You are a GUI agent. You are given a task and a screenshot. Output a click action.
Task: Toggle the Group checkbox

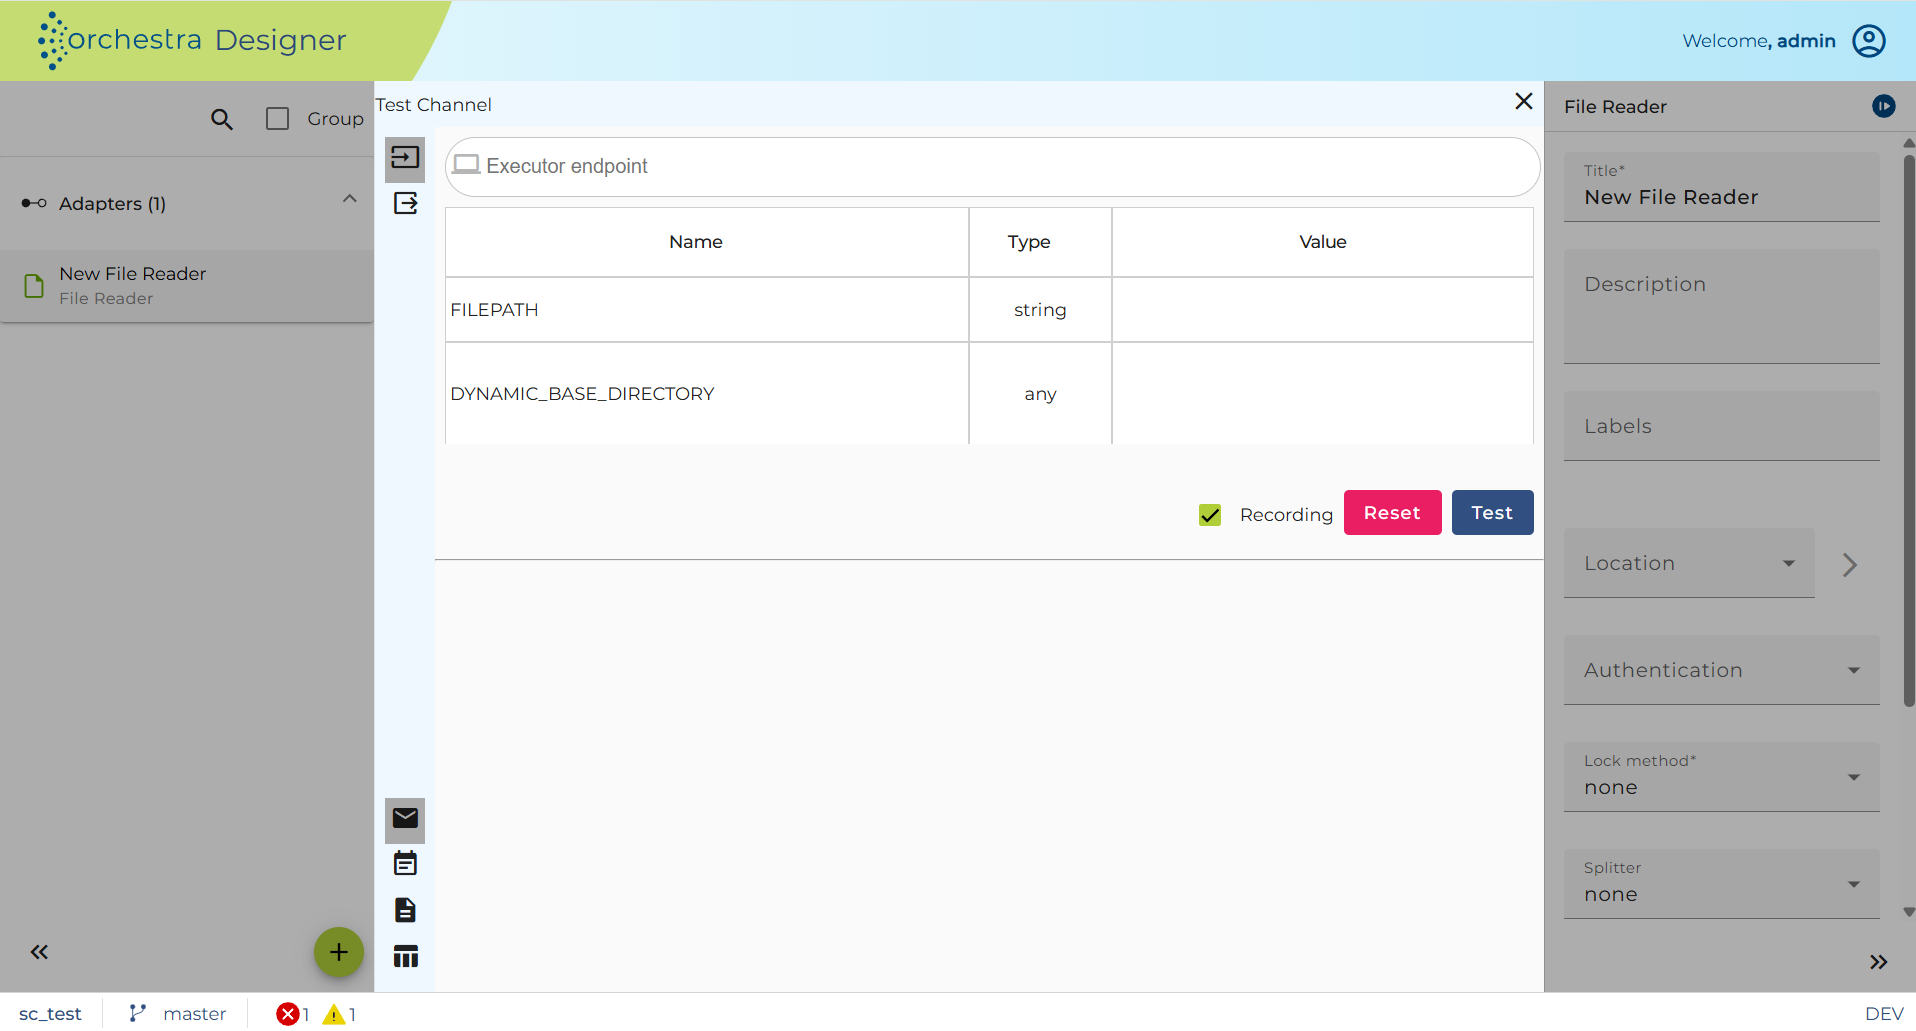coord(278,119)
